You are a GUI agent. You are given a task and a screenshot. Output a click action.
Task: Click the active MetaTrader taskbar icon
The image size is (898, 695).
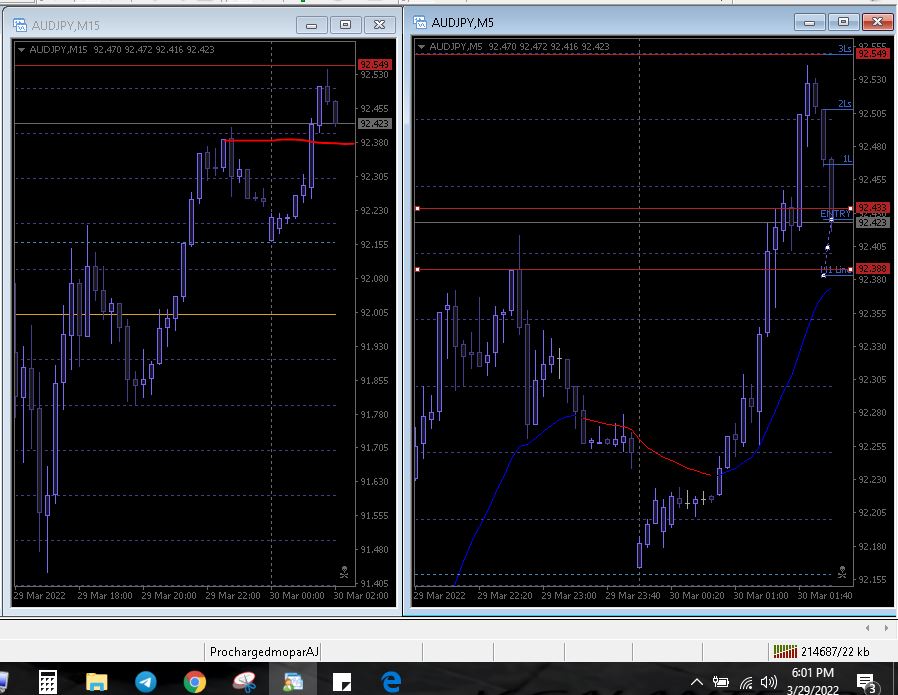click(293, 682)
